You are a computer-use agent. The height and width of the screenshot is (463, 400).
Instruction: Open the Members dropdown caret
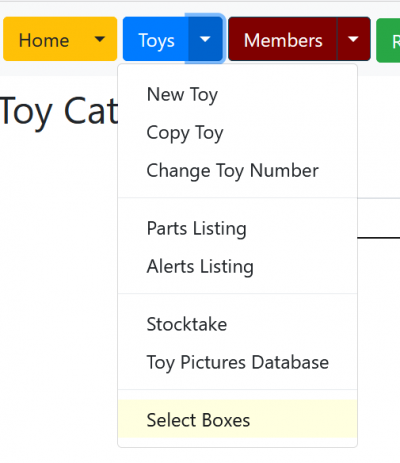(x=353, y=39)
